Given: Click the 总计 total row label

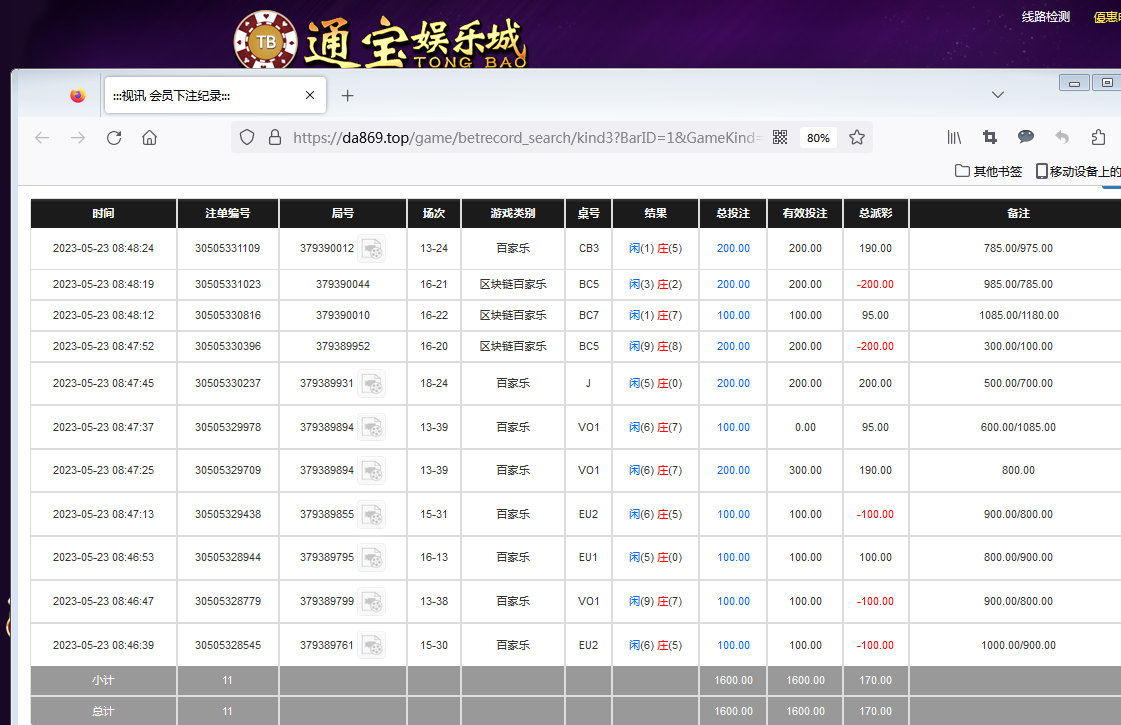Looking at the screenshot, I should pos(104,711).
